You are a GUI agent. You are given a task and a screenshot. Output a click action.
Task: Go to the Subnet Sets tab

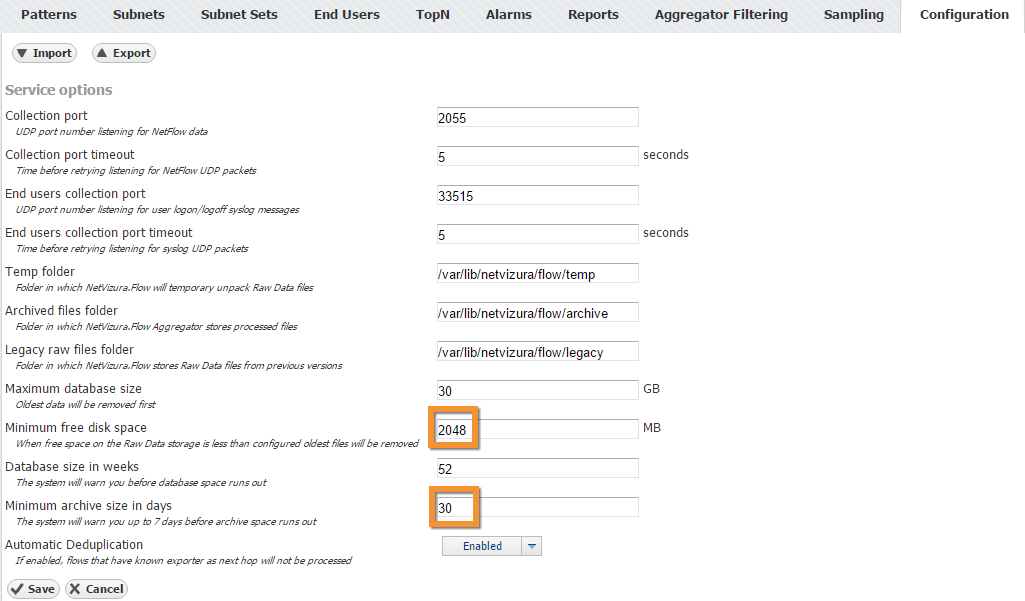click(239, 15)
